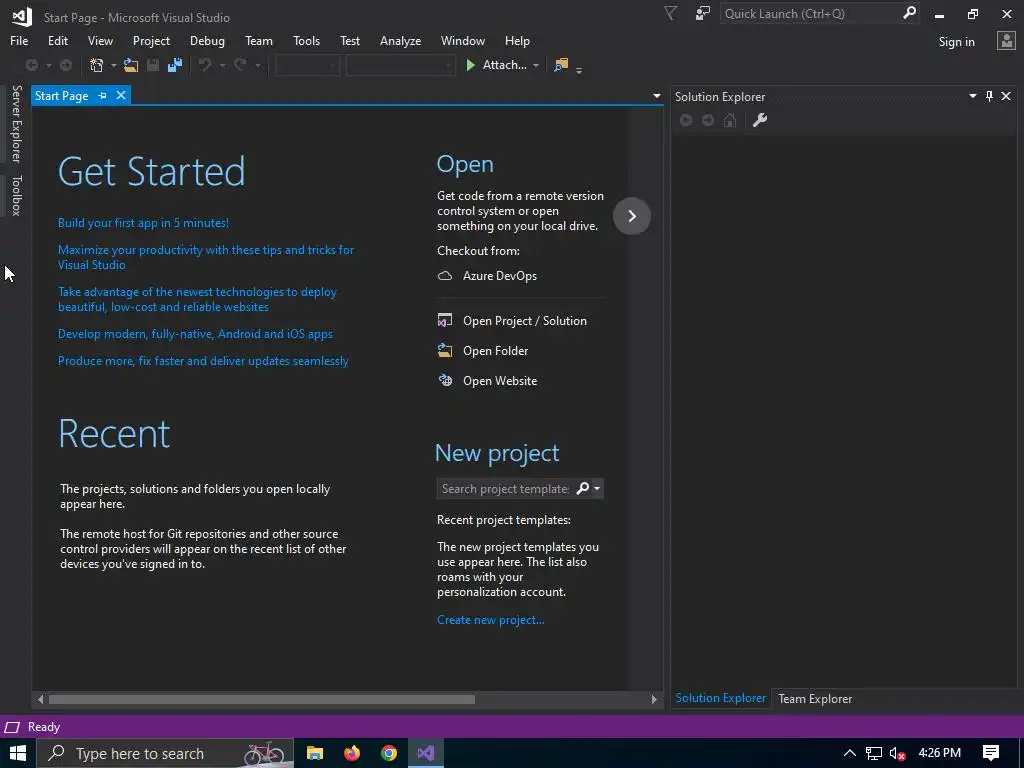Viewport: 1024px width, 768px height.
Task: Click Build your first app in 5 minutes
Action: [x=143, y=223]
